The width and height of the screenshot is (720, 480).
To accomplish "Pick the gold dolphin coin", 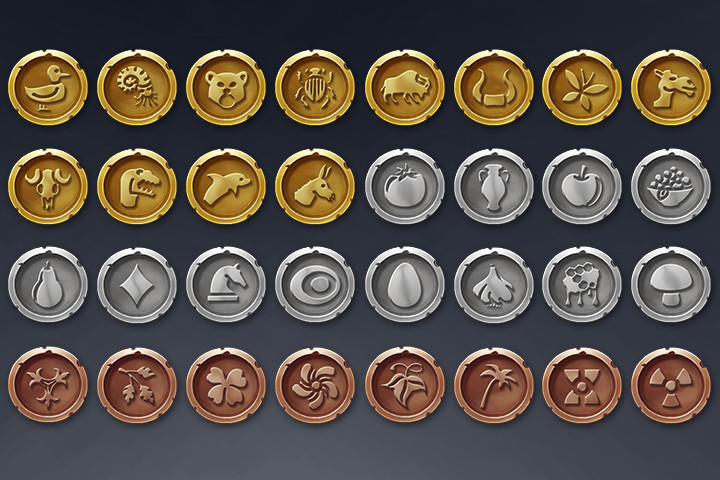I will (226, 186).
